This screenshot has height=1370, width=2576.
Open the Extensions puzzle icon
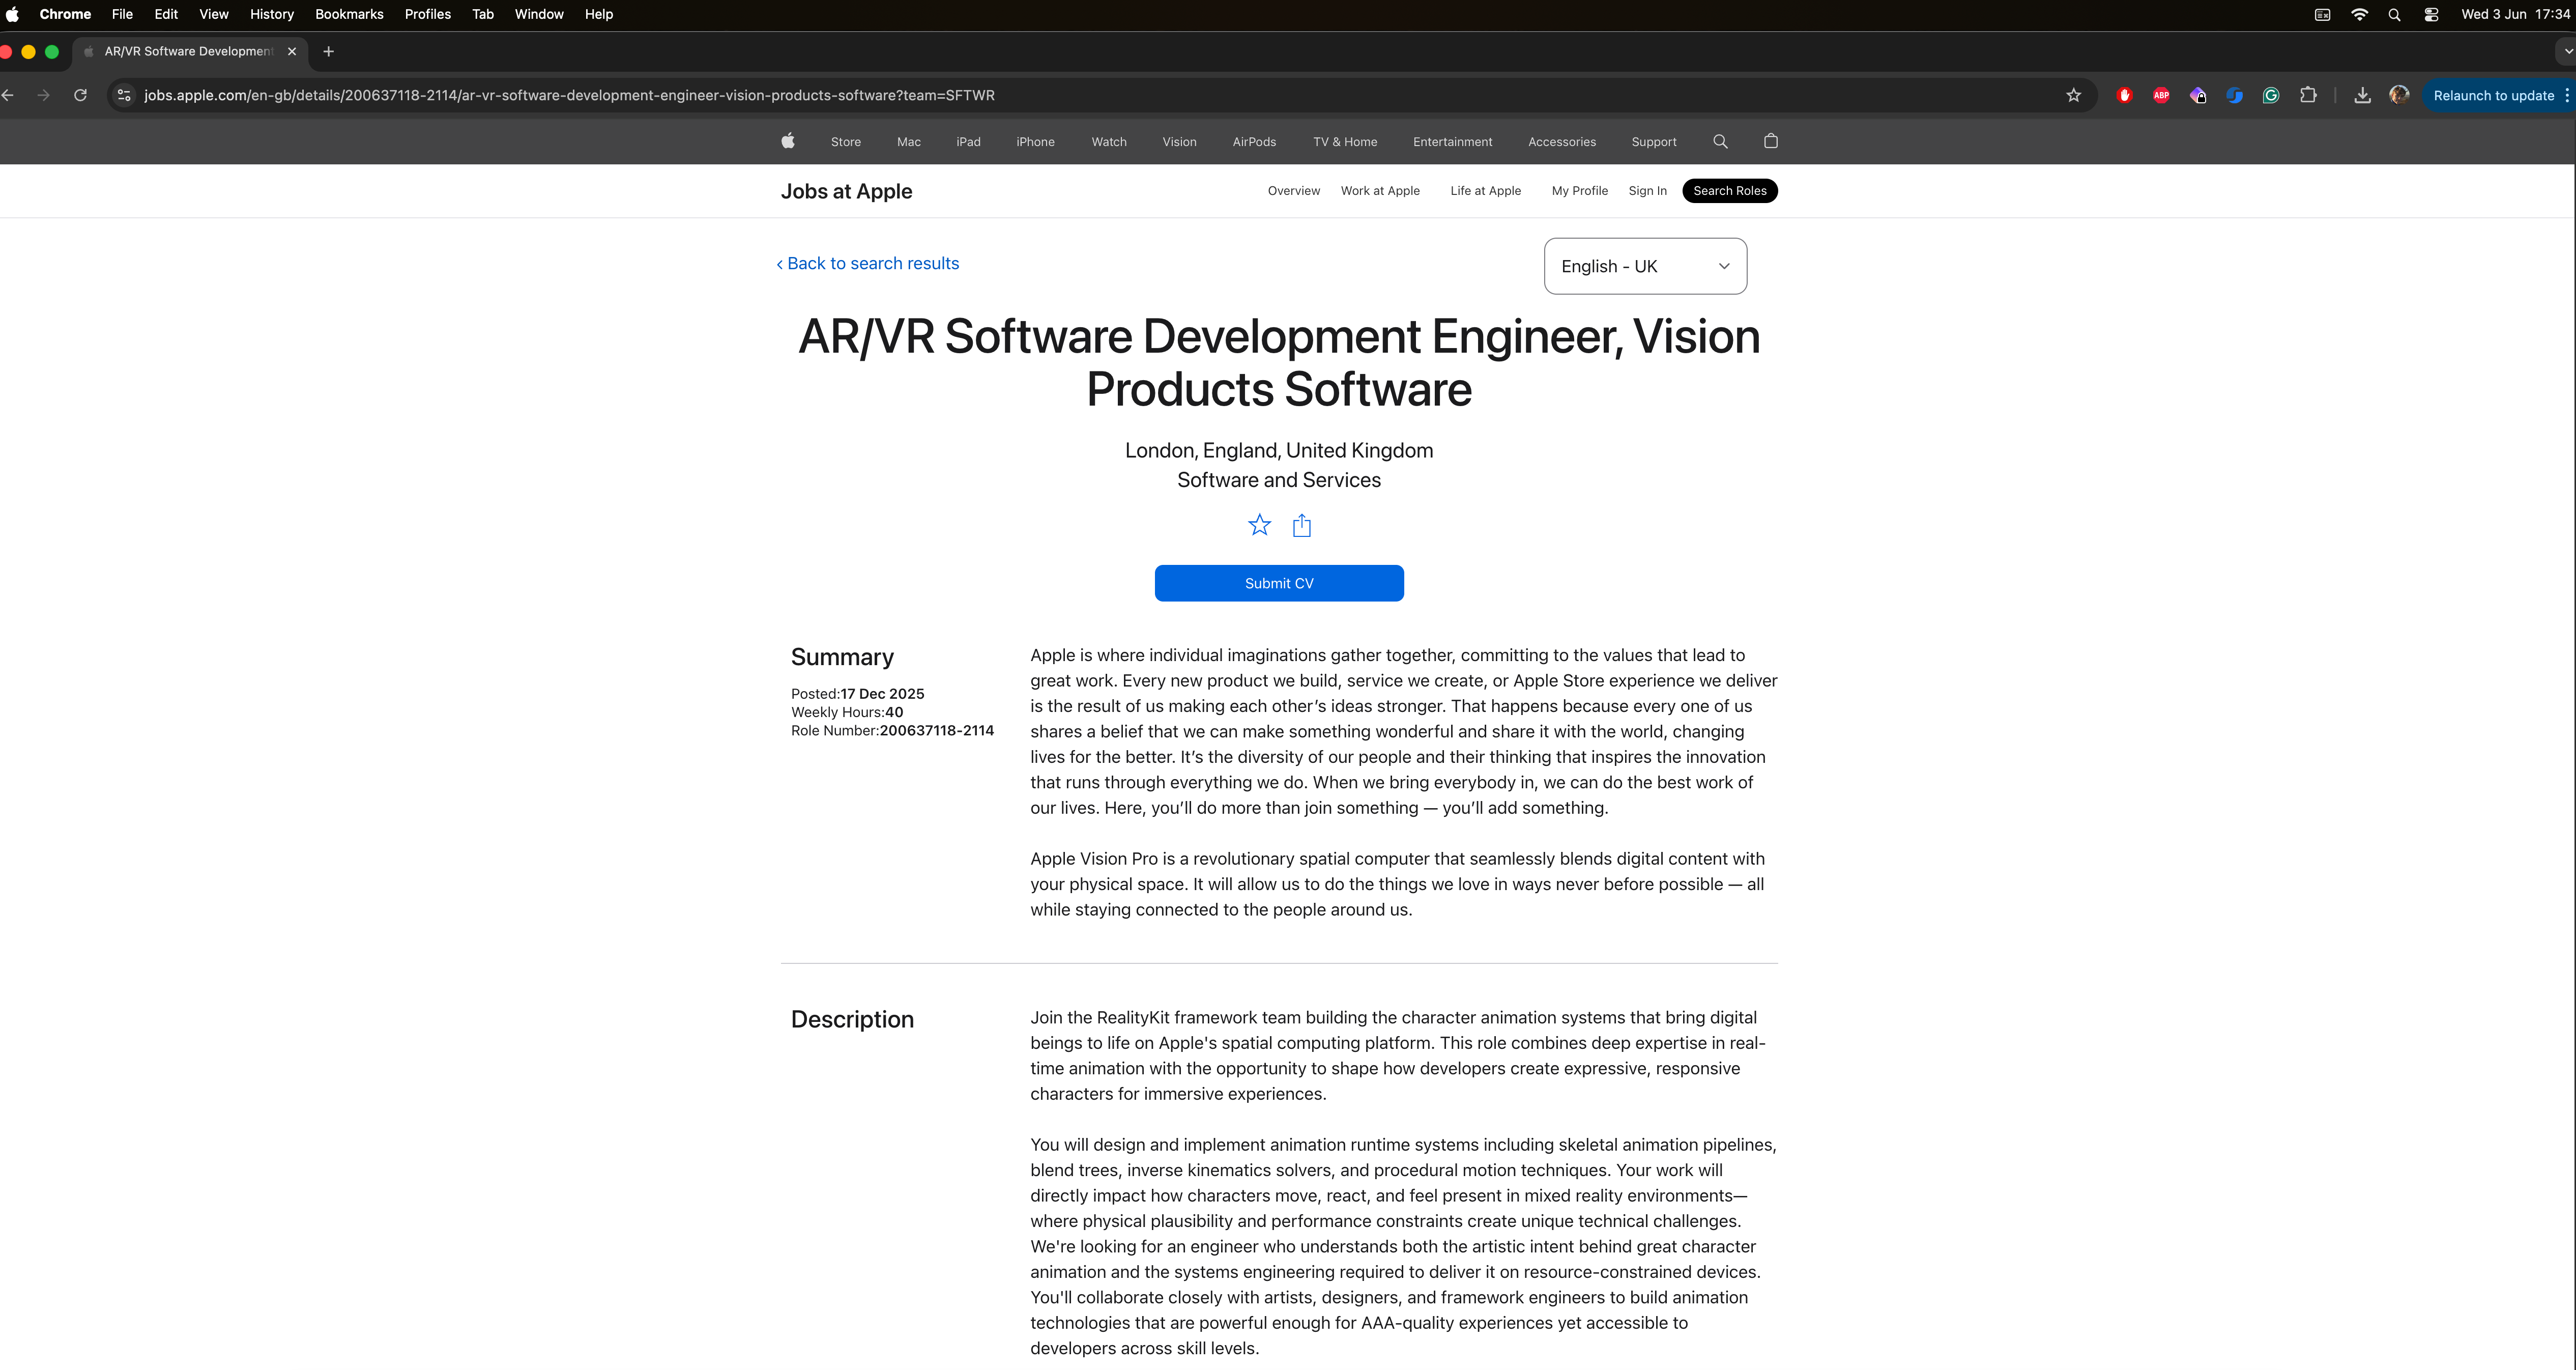[x=2308, y=95]
